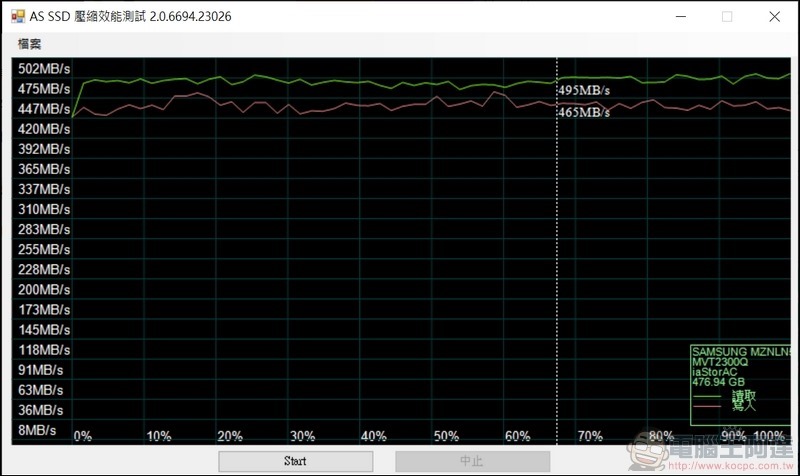
Task: Click the 255MB/s axis label
Action: pos(44,249)
